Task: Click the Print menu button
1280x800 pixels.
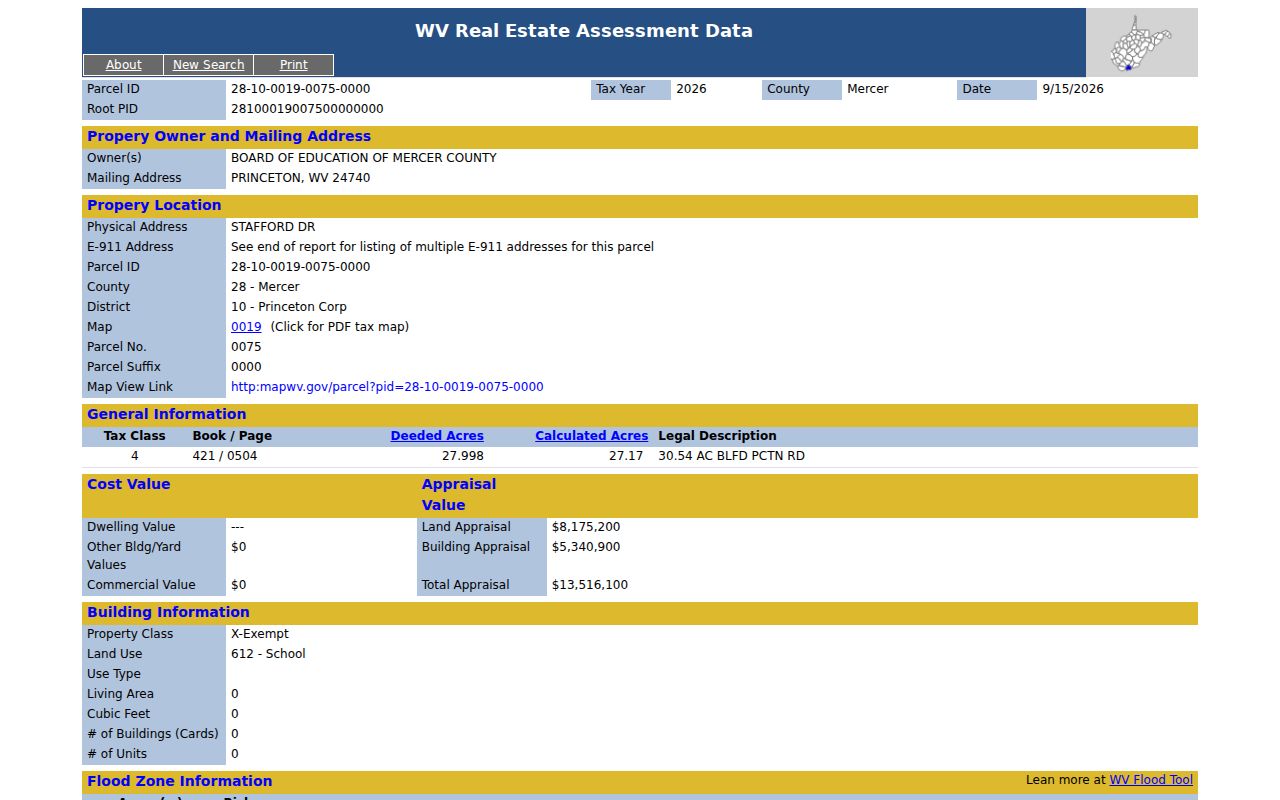Action: pyautogui.click(x=293, y=65)
